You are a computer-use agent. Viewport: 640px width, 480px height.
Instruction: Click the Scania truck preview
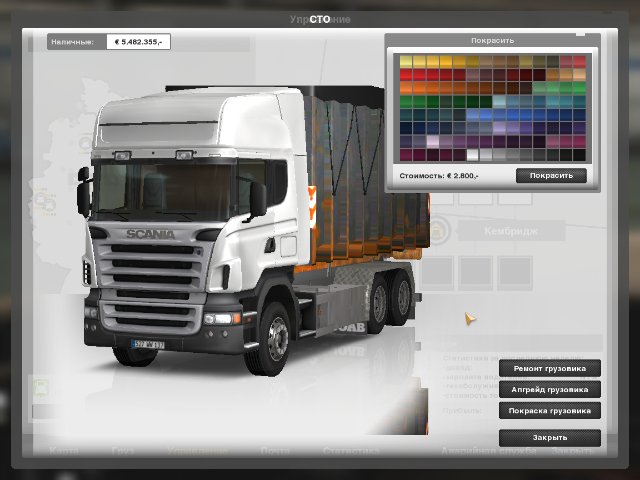pos(253,231)
